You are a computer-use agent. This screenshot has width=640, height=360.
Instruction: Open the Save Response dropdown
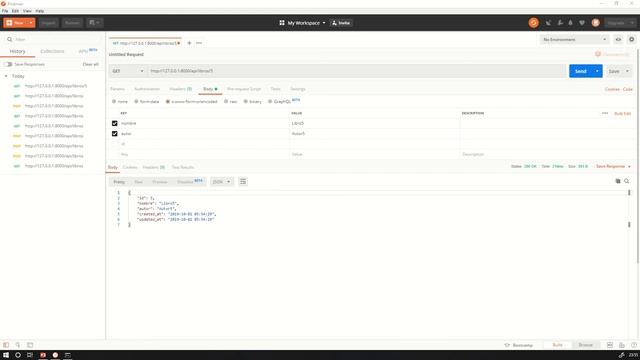pyautogui.click(x=613, y=167)
